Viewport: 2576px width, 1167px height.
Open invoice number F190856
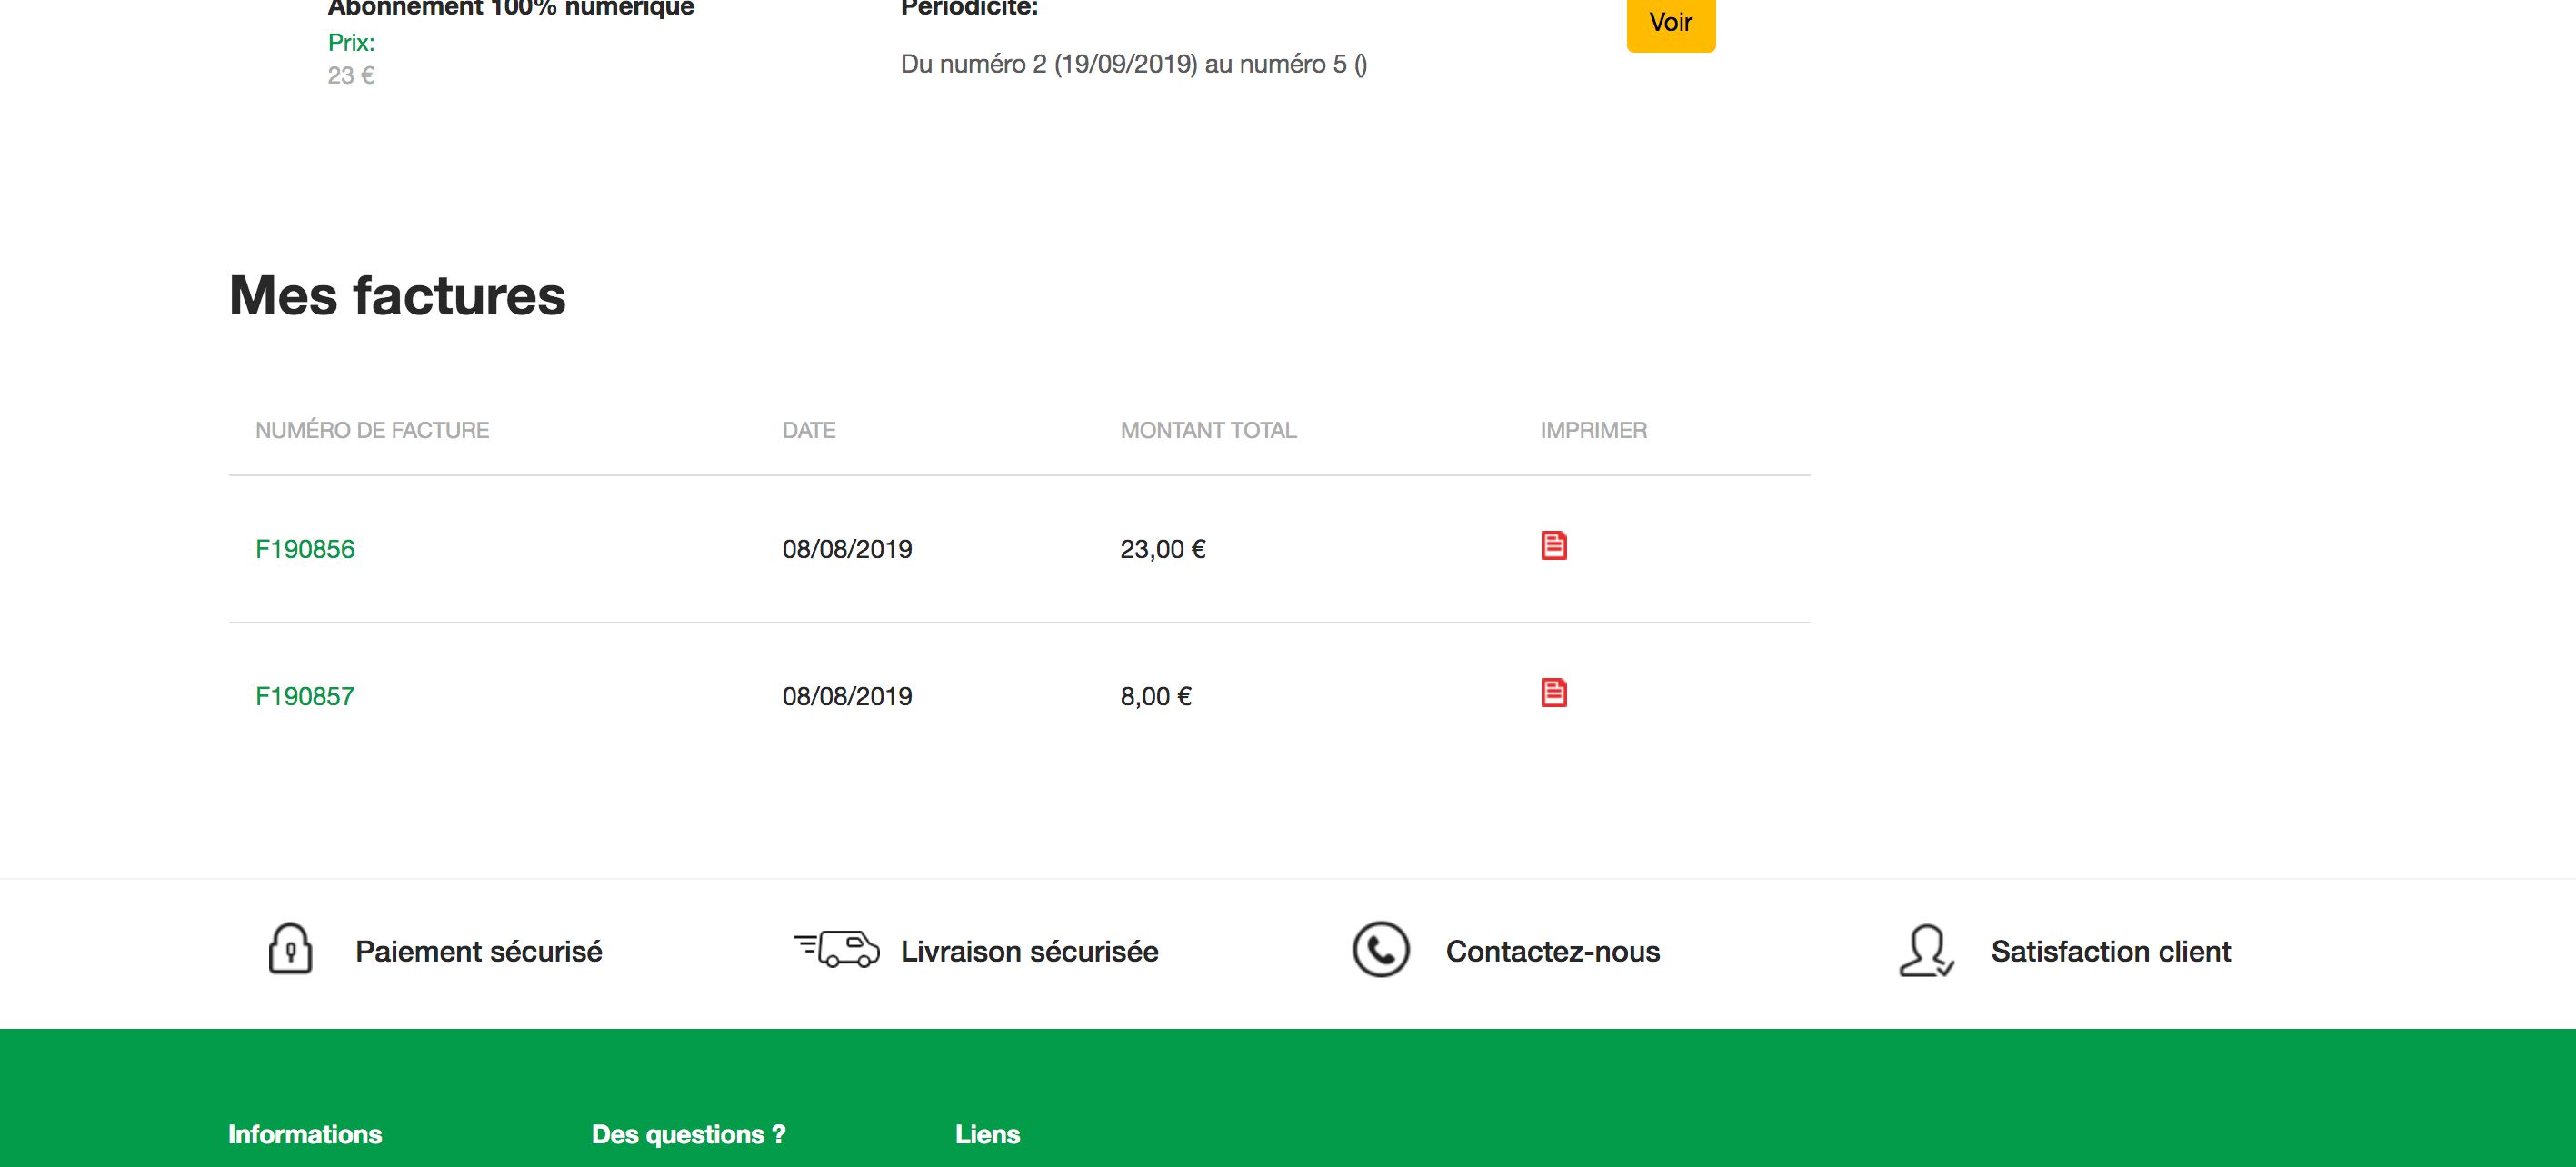[x=305, y=549]
